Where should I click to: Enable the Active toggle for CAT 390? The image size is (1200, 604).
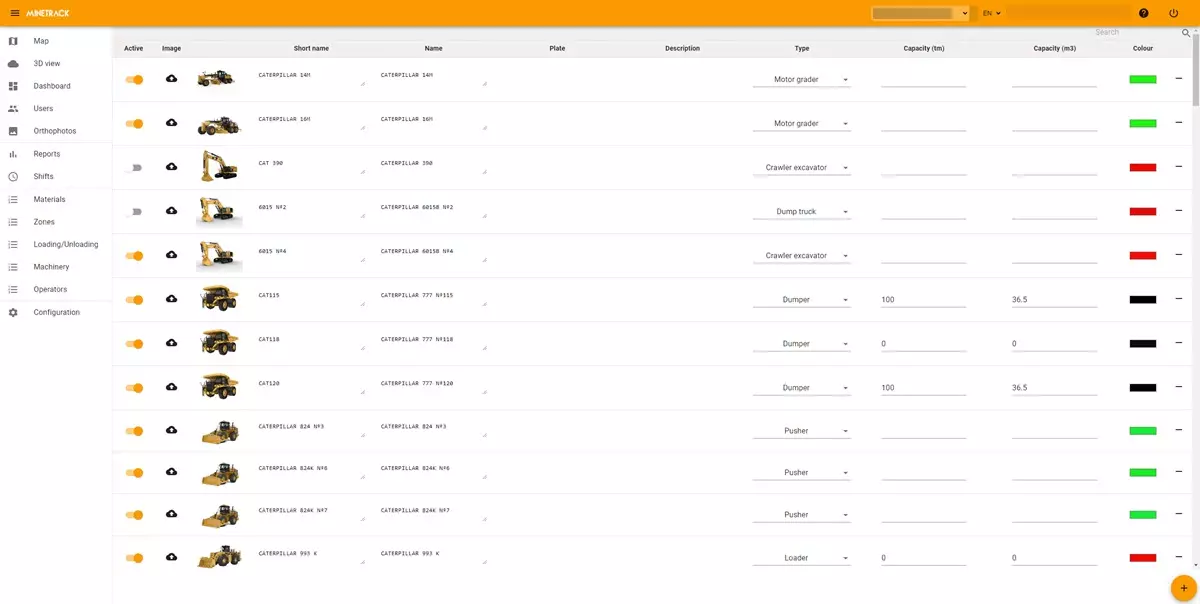pos(134,168)
